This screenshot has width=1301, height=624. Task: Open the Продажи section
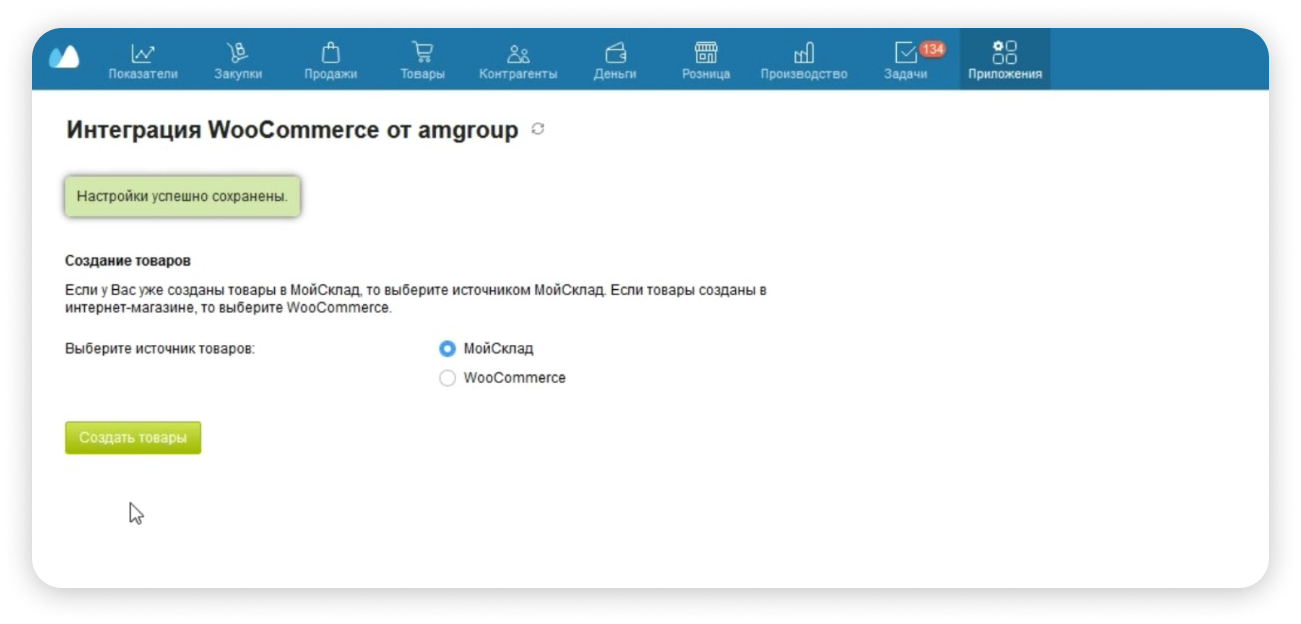tap(331, 61)
